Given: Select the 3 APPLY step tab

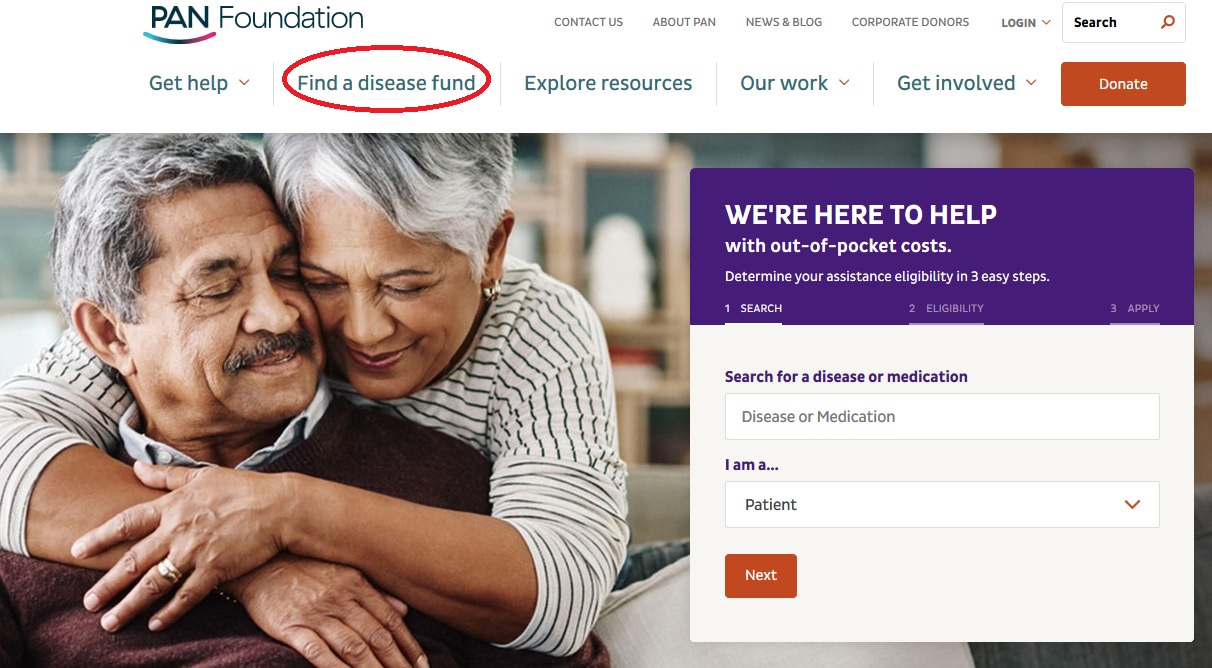Looking at the screenshot, I should tap(1135, 309).
